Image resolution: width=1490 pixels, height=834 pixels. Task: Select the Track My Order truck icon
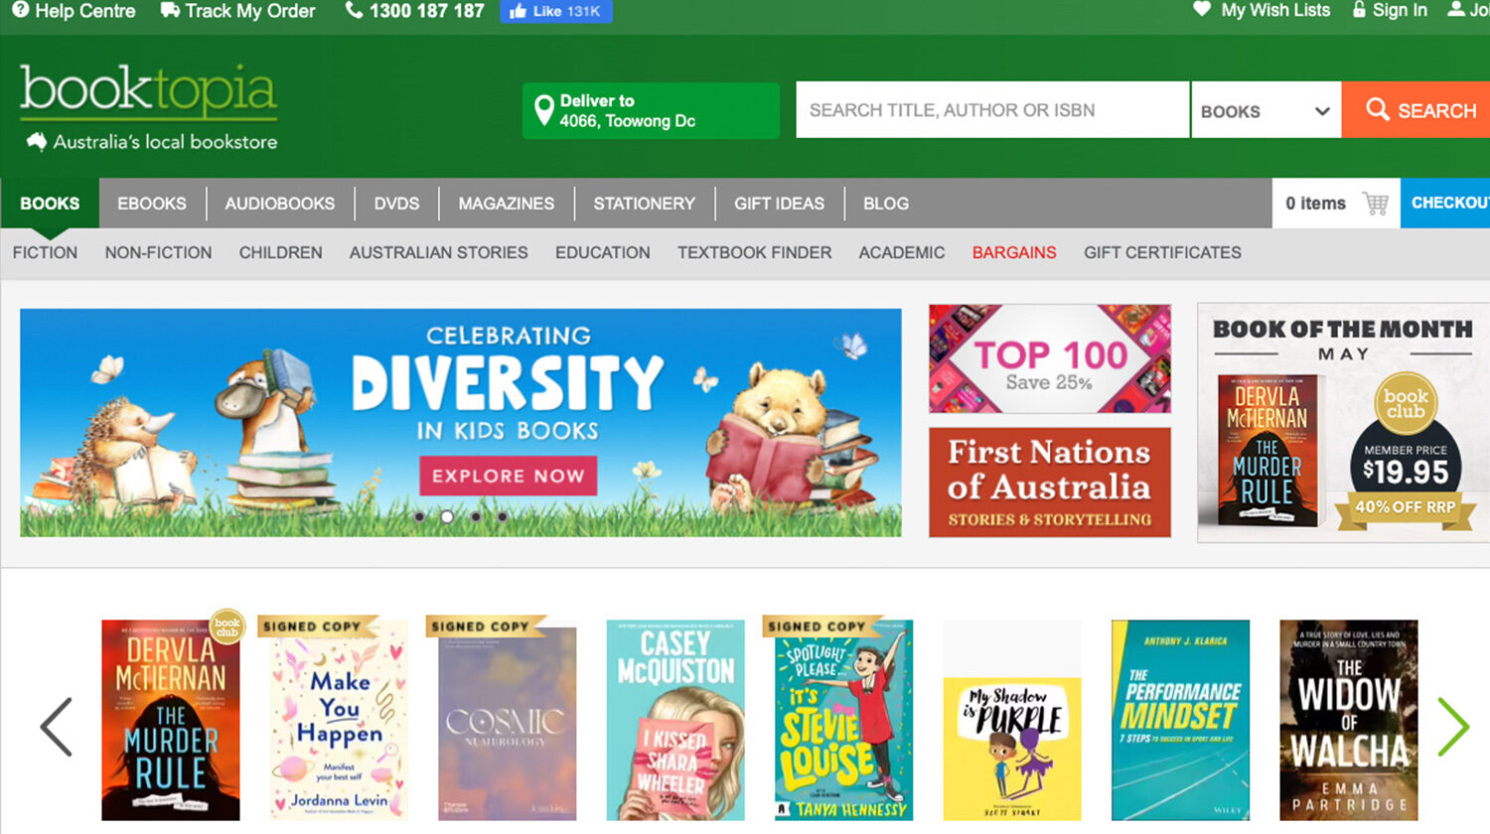[x=167, y=9]
